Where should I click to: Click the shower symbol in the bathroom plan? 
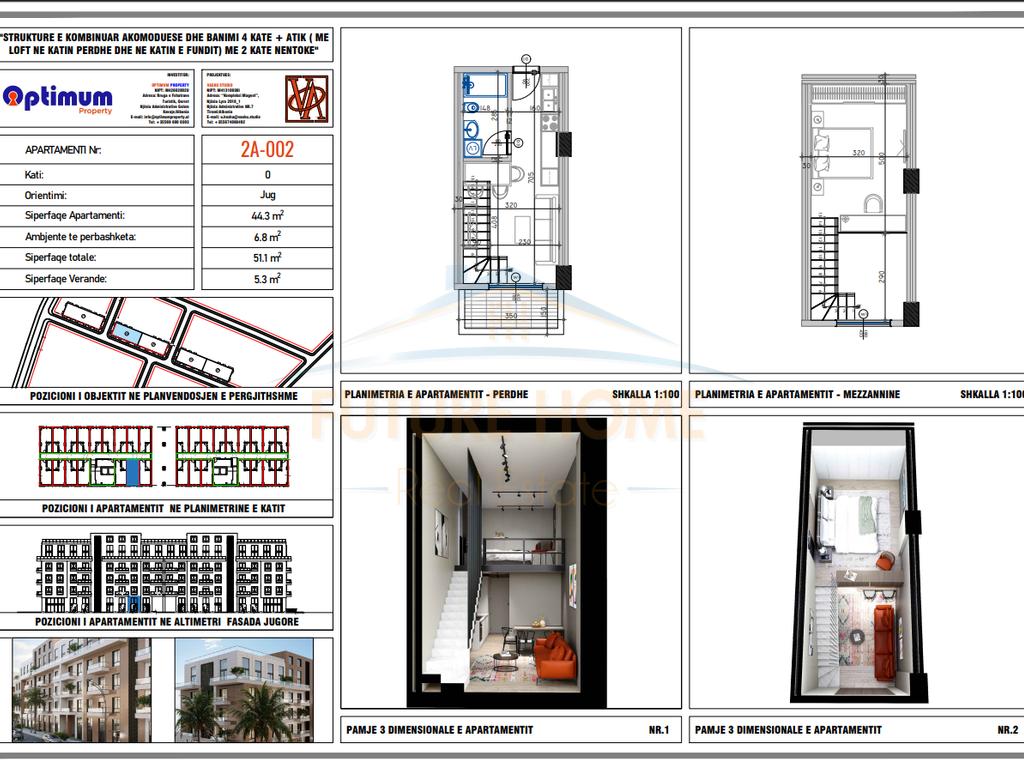click(x=485, y=84)
